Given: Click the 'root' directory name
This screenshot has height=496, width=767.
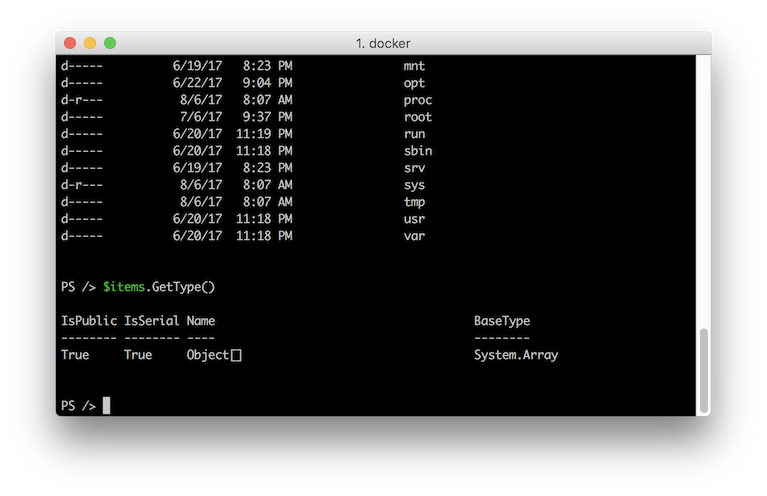Looking at the screenshot, I should (x=418, y=117).
